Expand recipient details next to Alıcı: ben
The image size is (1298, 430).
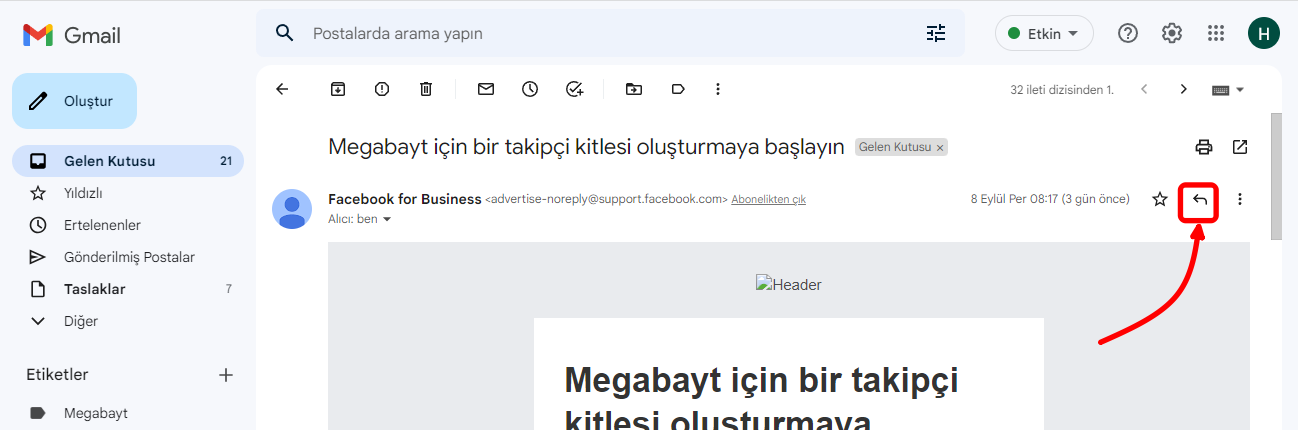point(387,219)
